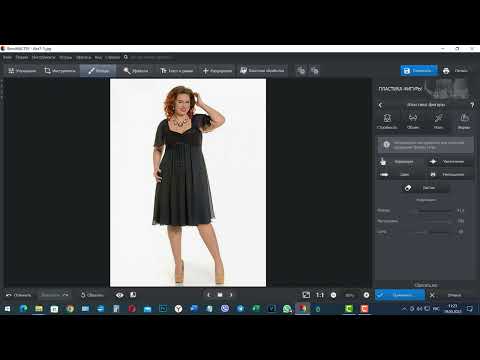This screenshot has width=480, height=360.
Task: Select the Volume bust mode icon
Action: point(413,121)
